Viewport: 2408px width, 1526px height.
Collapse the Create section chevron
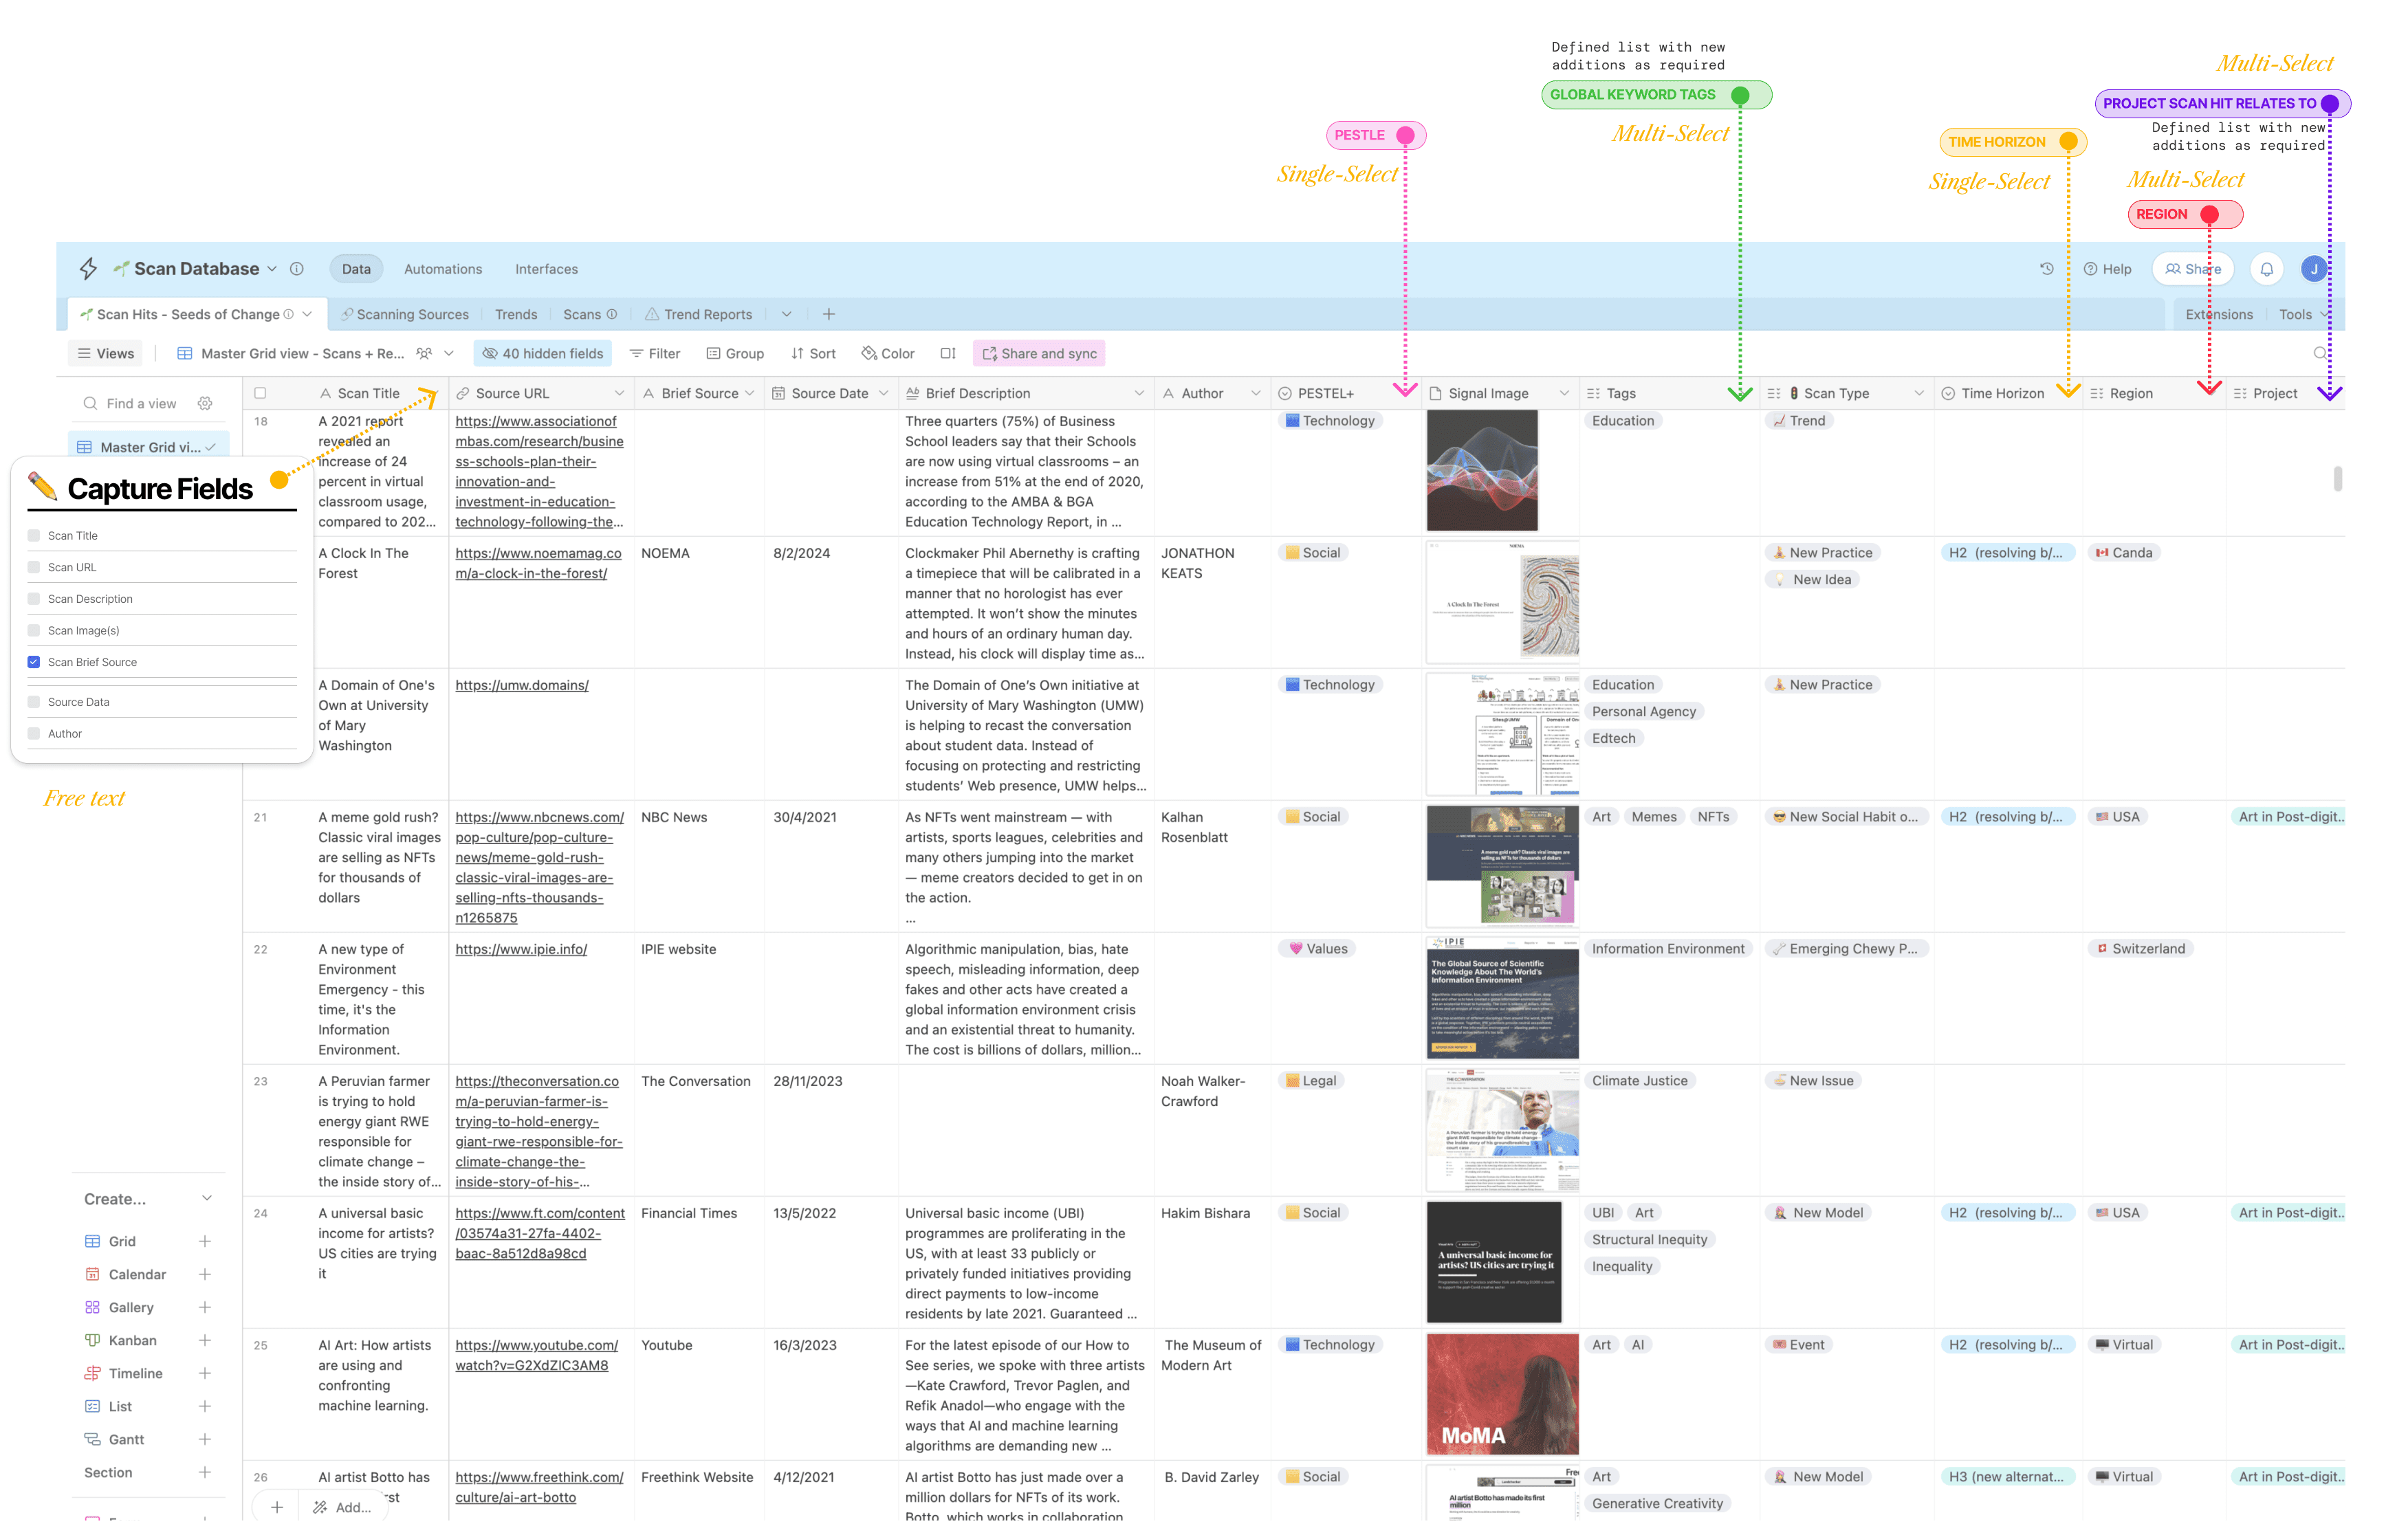207,1198
